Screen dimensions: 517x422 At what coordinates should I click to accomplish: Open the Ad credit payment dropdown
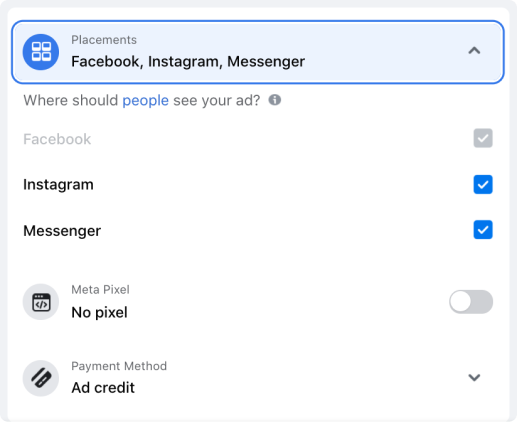click(x=257, y=378)
